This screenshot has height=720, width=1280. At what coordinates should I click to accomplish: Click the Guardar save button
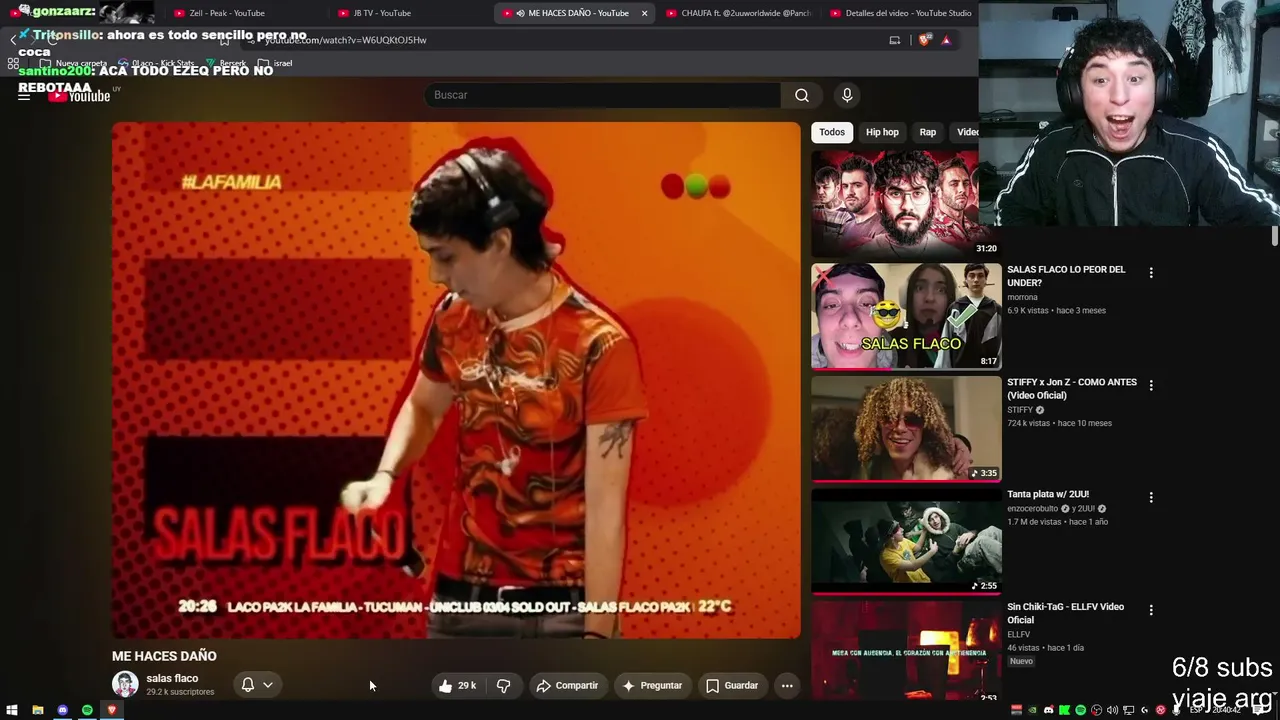tap(731, 686)
